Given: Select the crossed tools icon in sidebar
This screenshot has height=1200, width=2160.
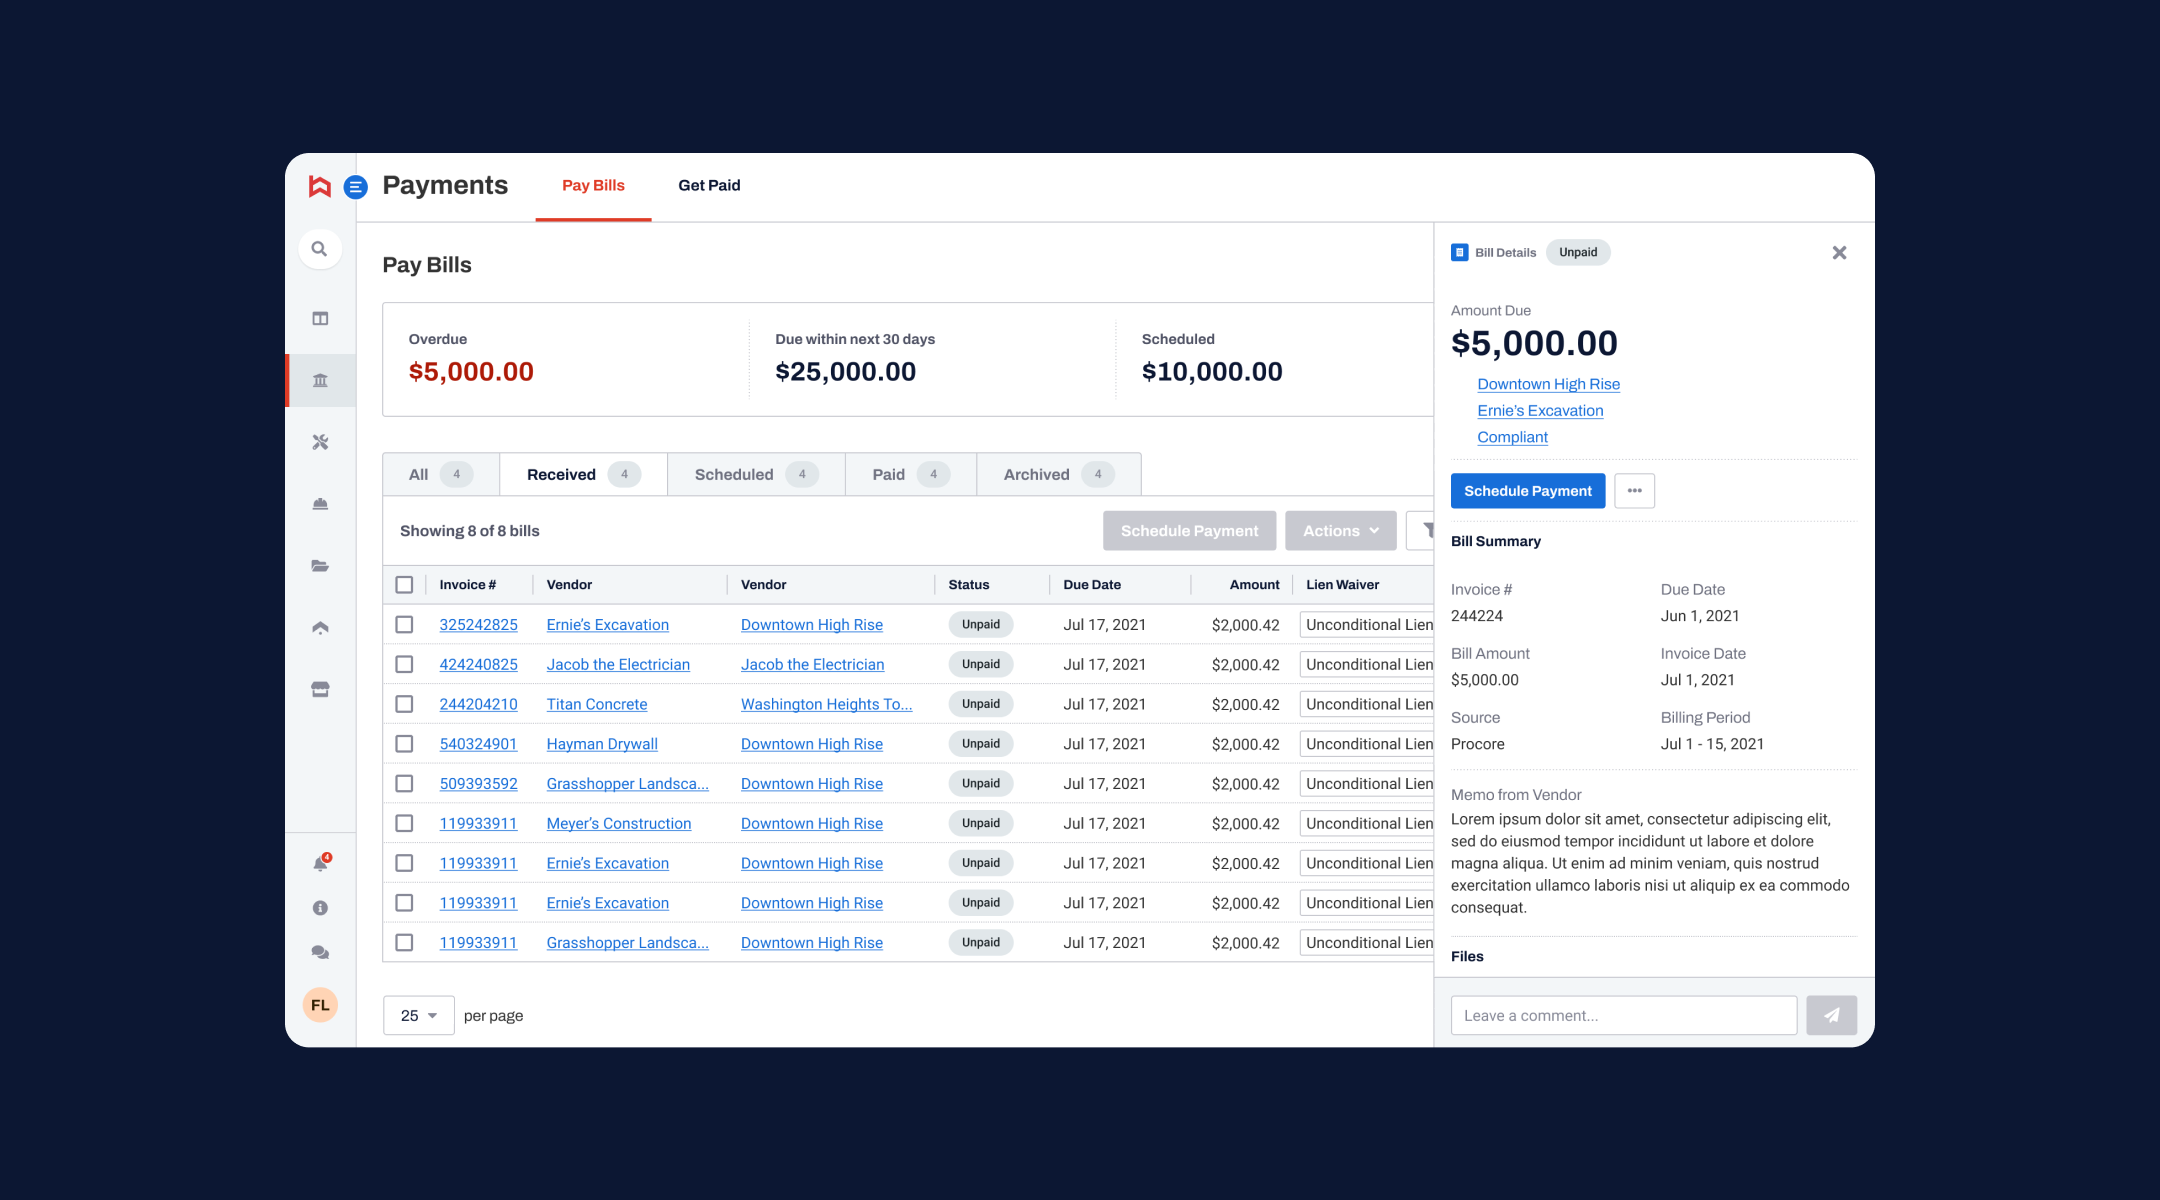Looking at the screenshot, I should tap(320, 442).
